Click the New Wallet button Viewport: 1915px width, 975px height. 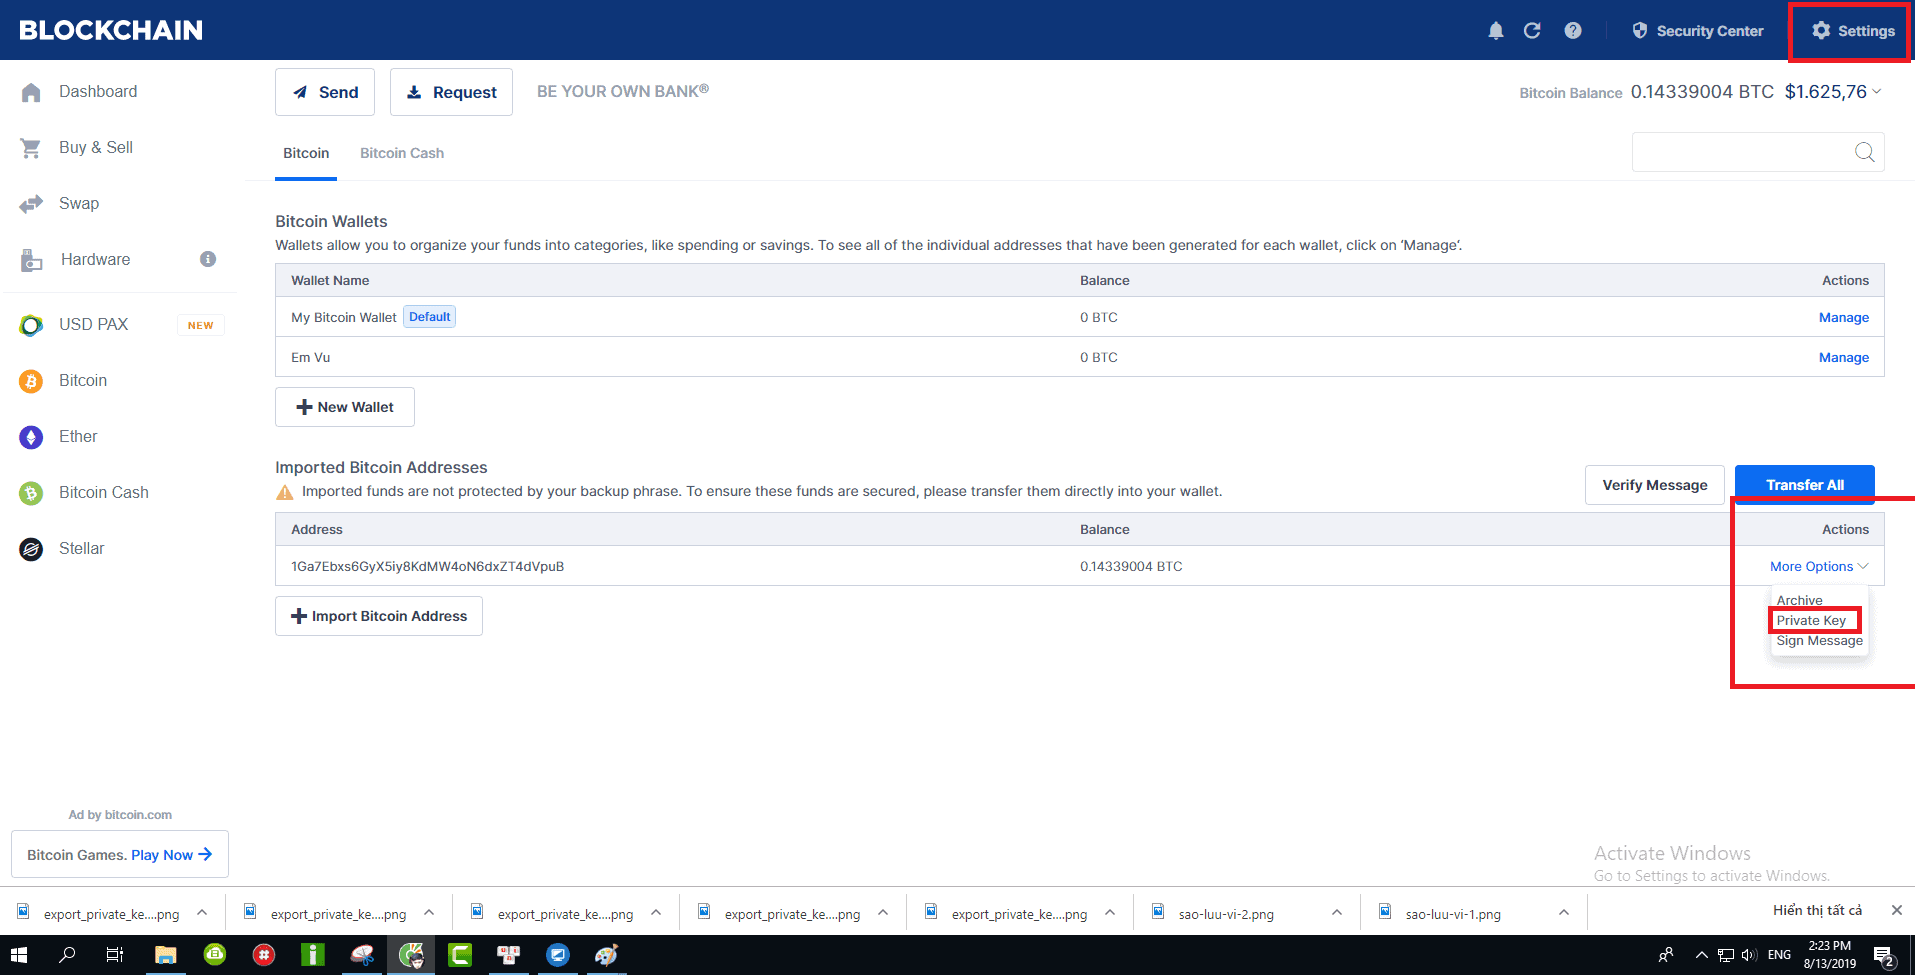click(345, 407)
